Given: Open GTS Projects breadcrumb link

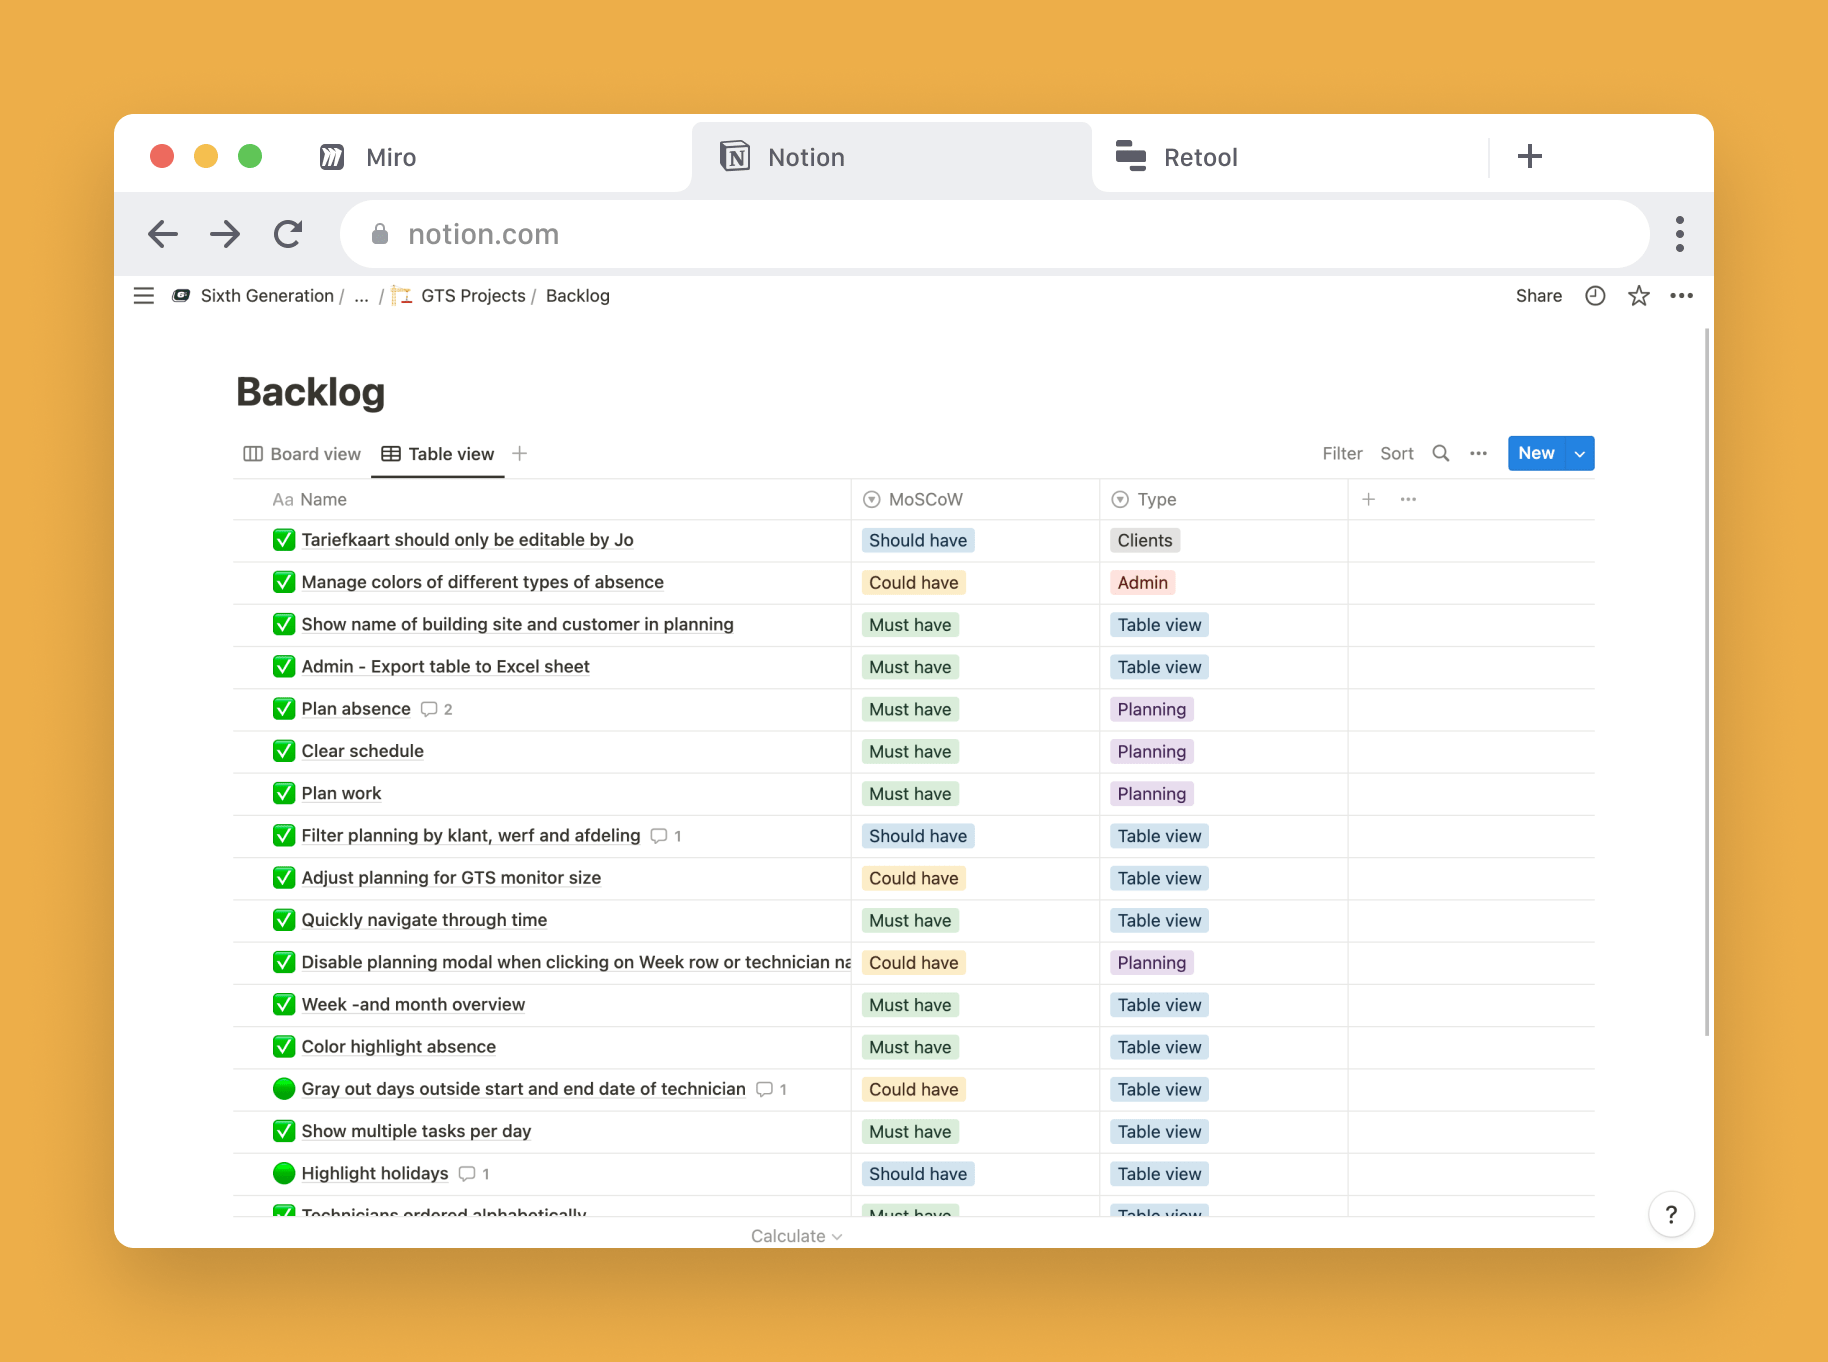Looking at the screenshot, I should 472,296.
